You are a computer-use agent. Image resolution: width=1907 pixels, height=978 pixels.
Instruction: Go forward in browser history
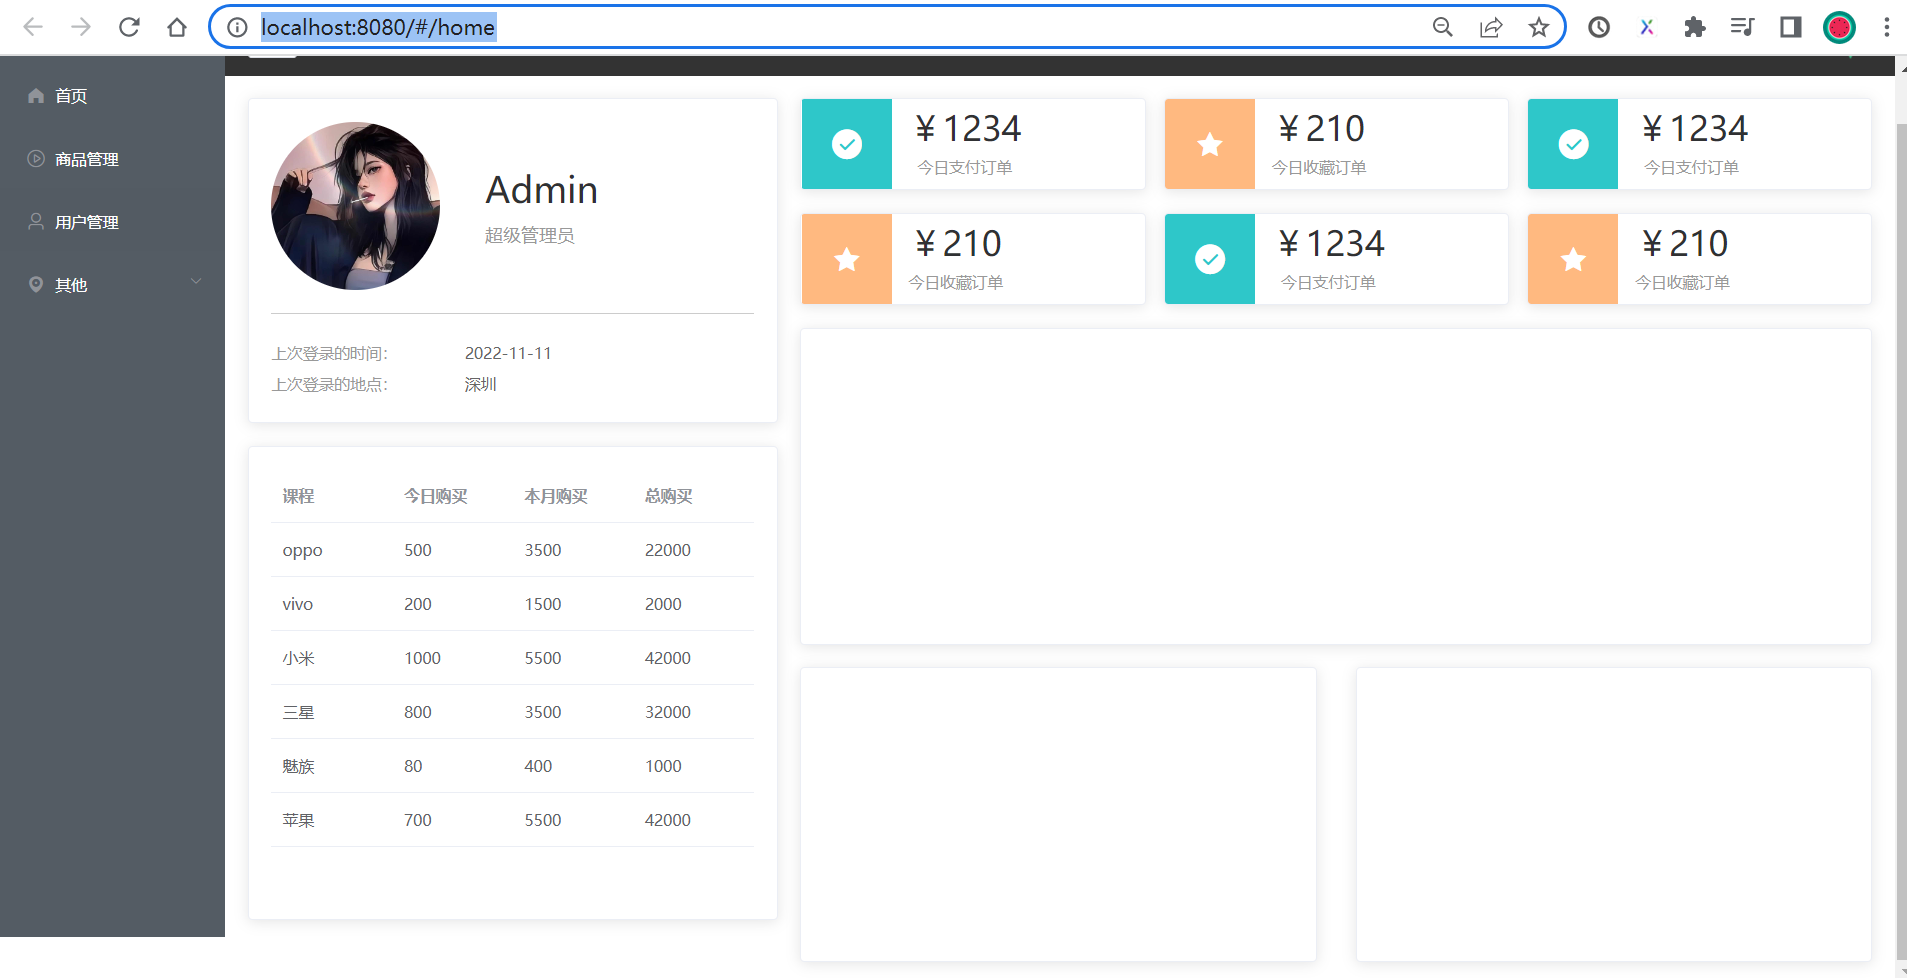click(x=81, y=27)
